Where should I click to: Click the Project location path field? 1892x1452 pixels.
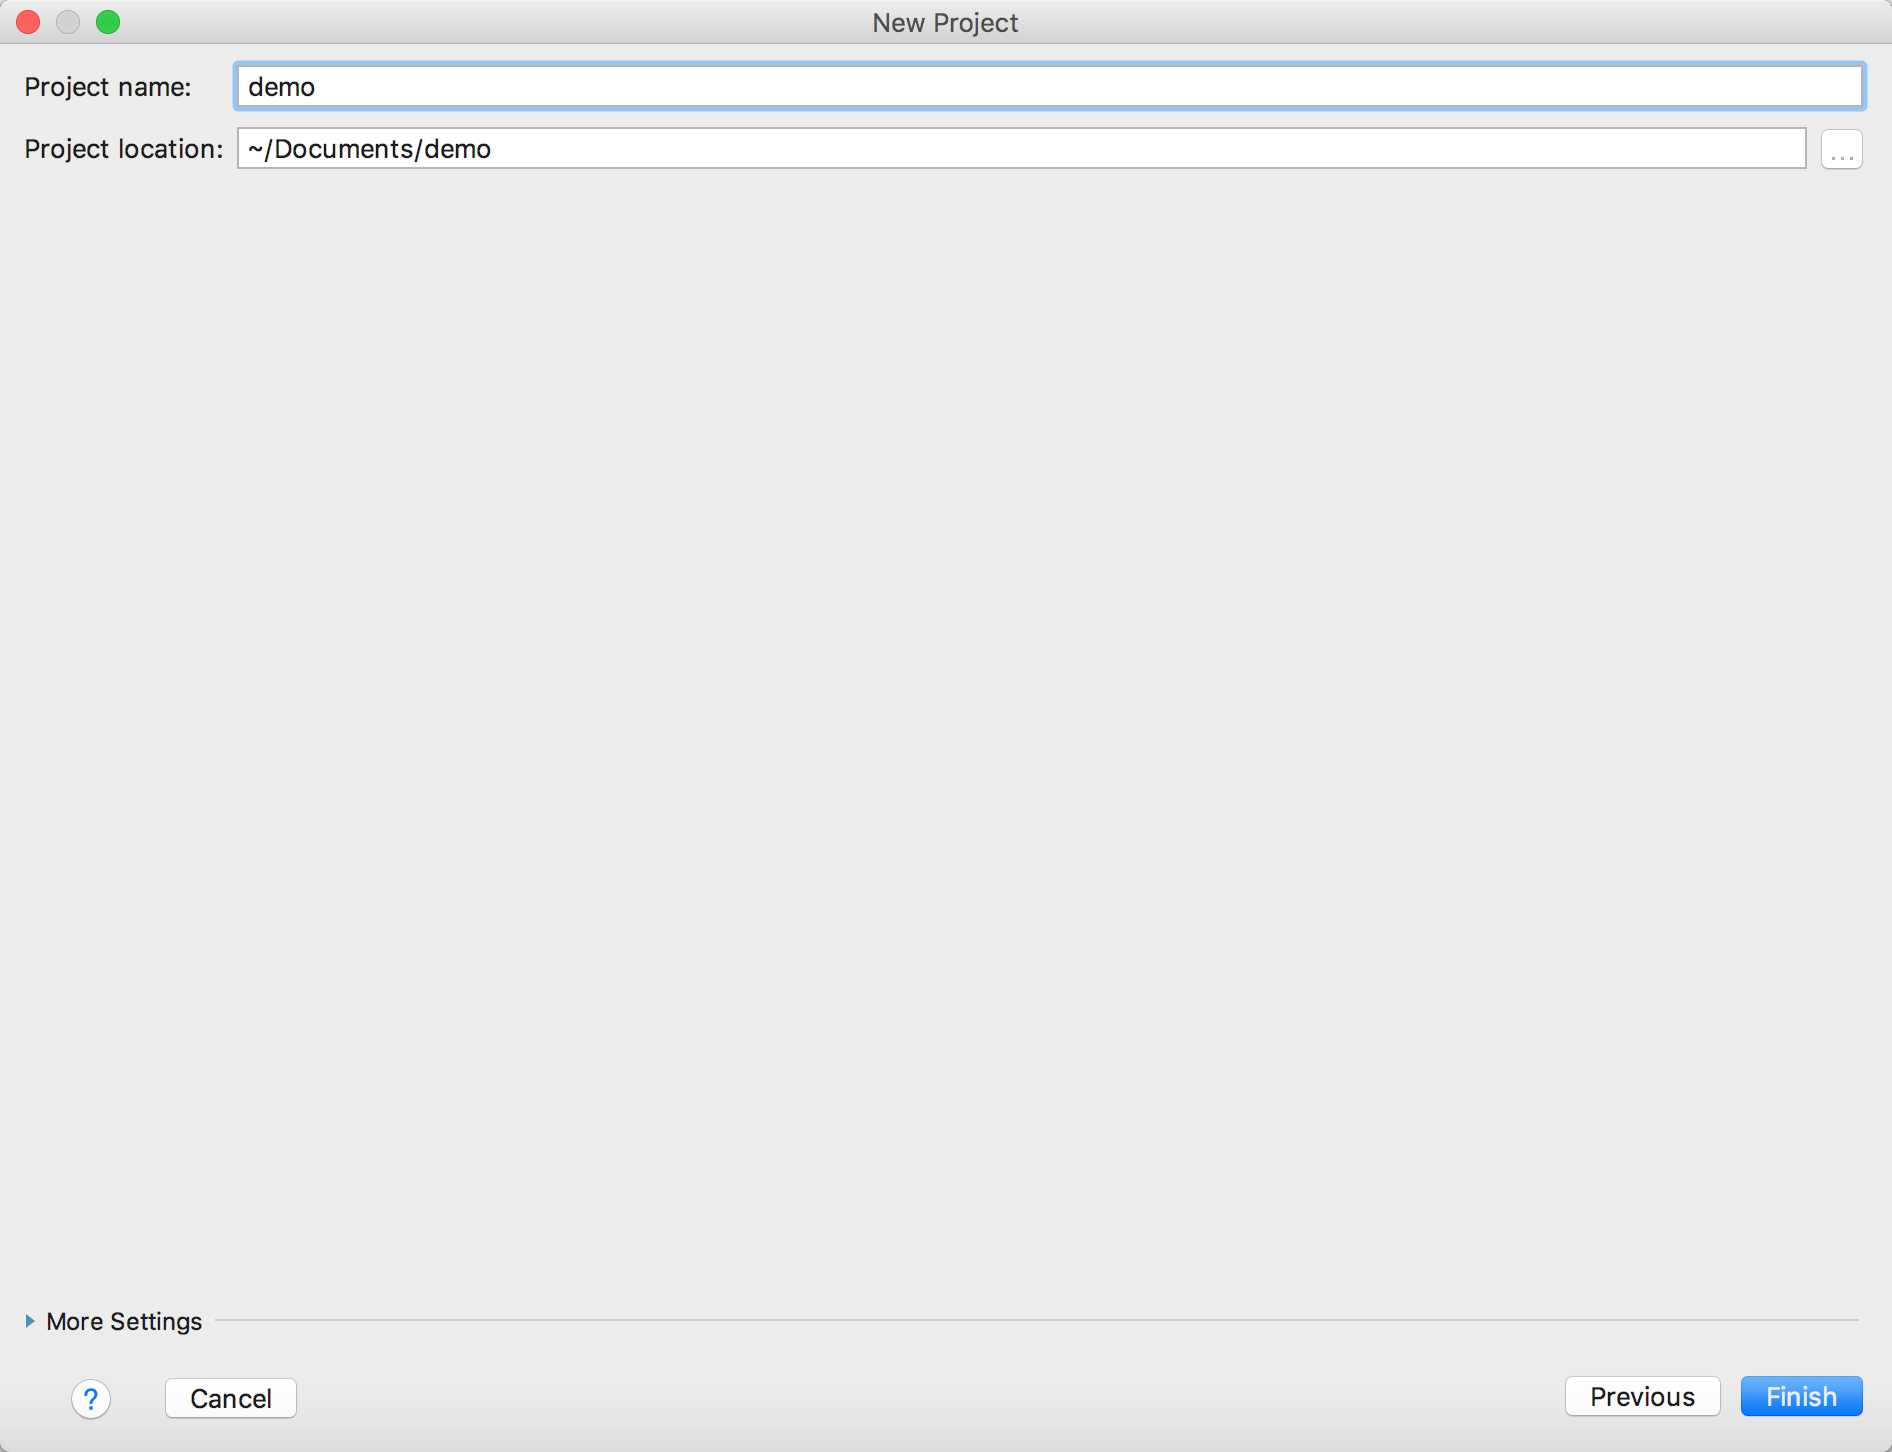(1021, 149)
